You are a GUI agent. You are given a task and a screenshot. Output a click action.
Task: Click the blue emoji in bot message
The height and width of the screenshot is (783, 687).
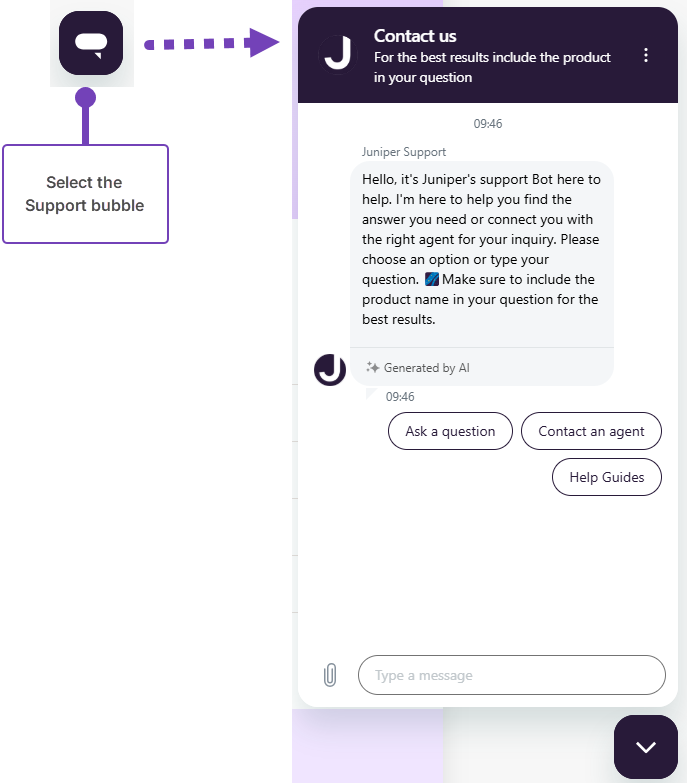432,279
